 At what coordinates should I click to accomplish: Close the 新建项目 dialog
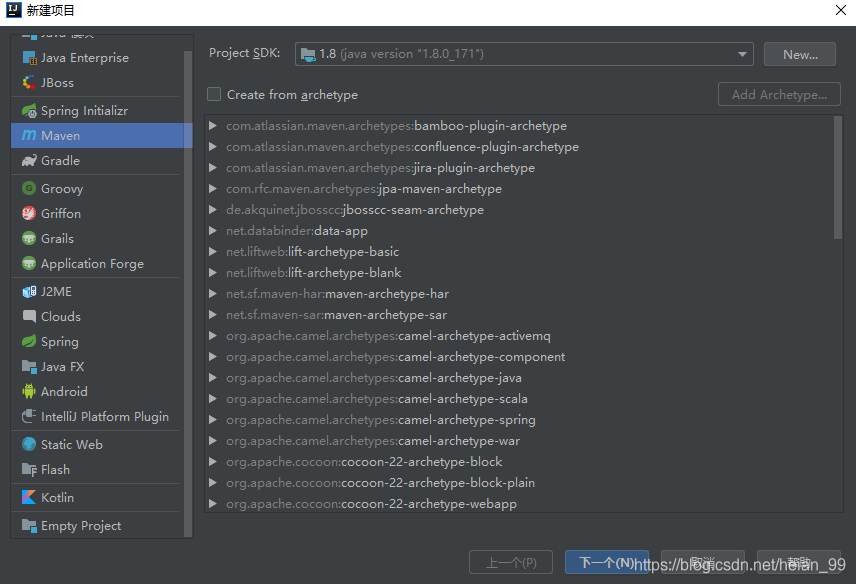[841, 10]
